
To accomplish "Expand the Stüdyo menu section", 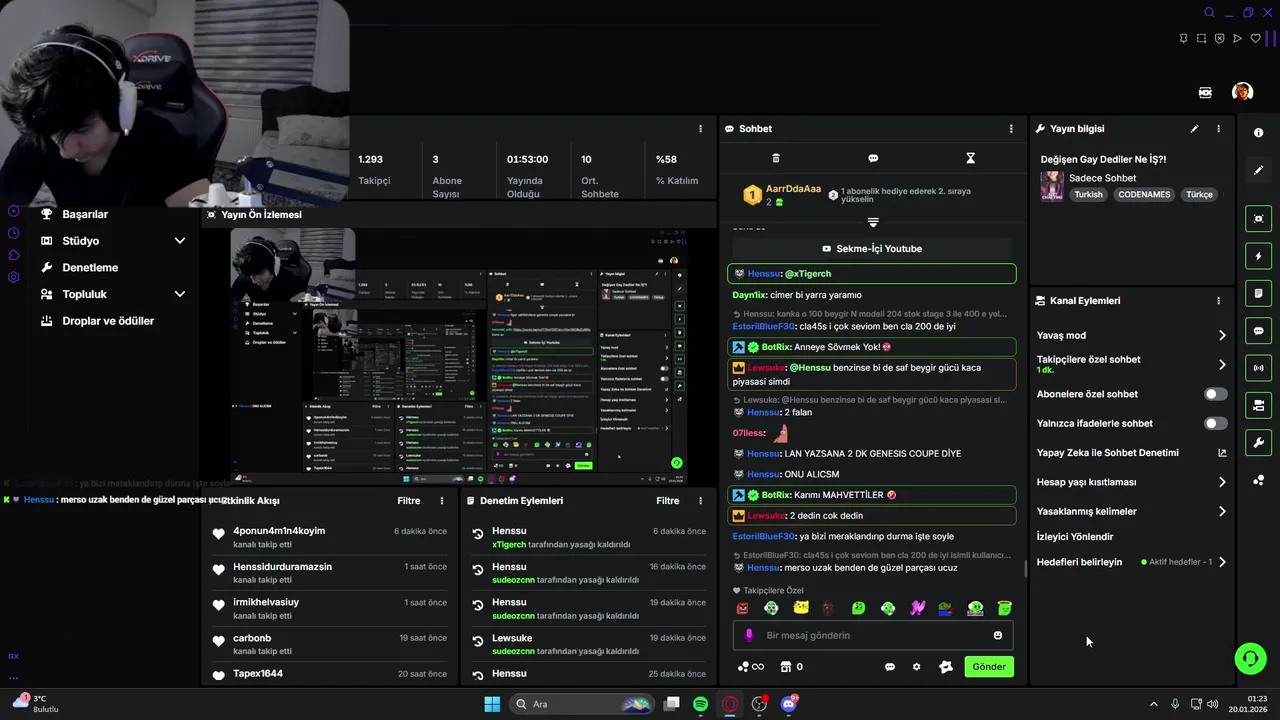I will [180, 241].
